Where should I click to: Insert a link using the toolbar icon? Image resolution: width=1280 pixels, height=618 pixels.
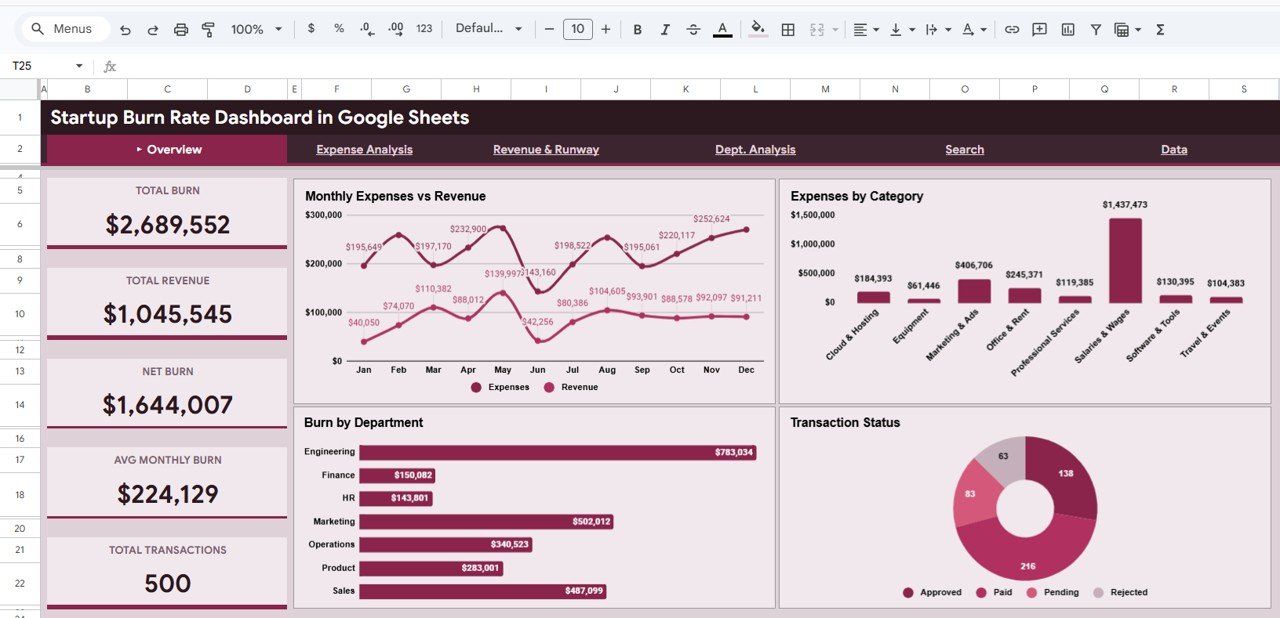1011,29
